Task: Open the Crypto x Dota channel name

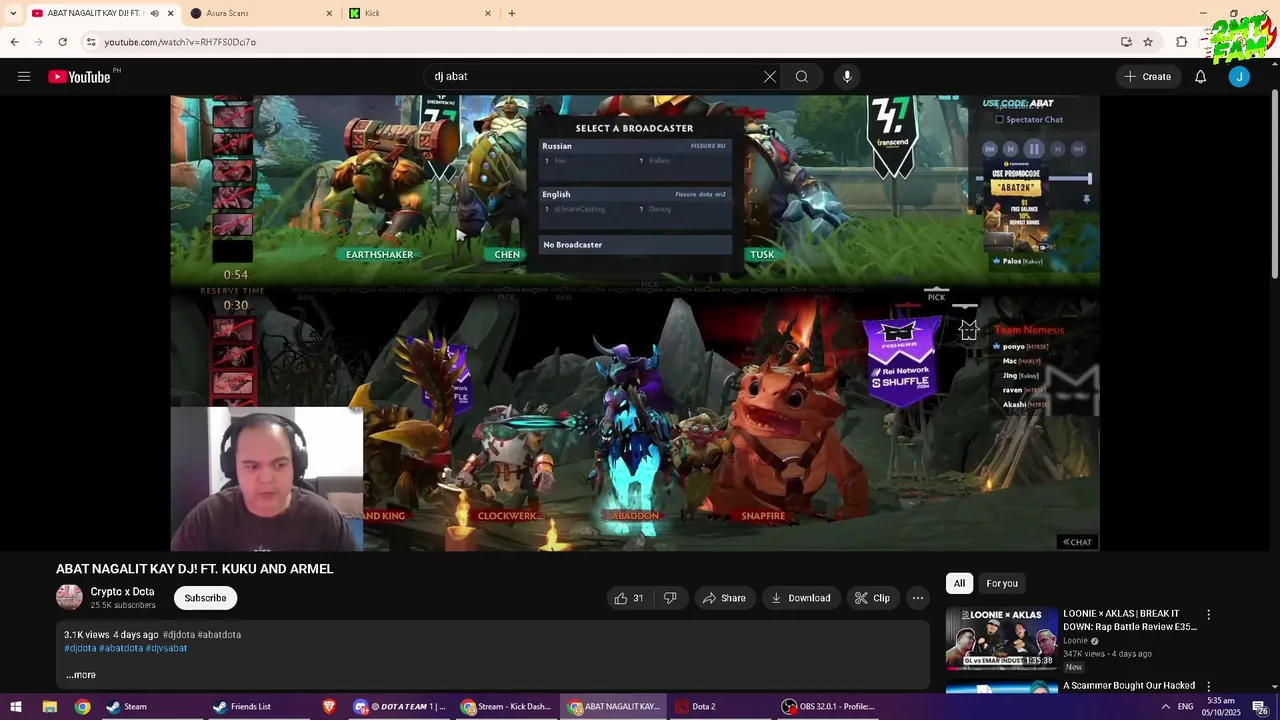Action: 122,592
